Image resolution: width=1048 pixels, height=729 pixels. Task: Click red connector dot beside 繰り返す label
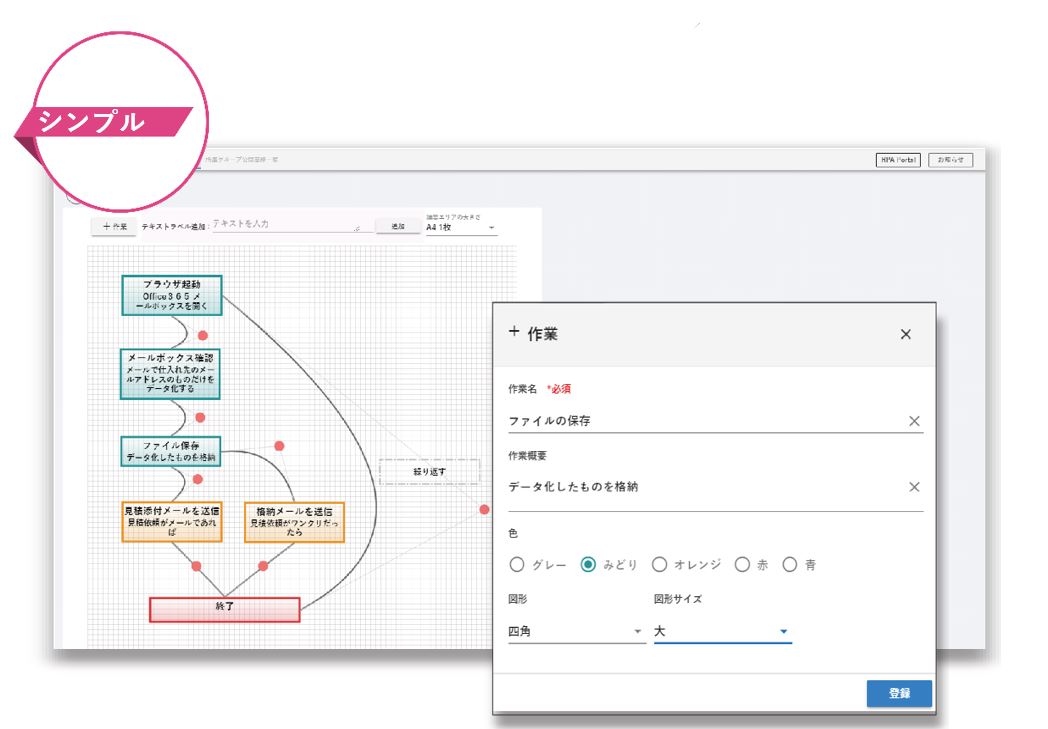[x=484, y=509]
